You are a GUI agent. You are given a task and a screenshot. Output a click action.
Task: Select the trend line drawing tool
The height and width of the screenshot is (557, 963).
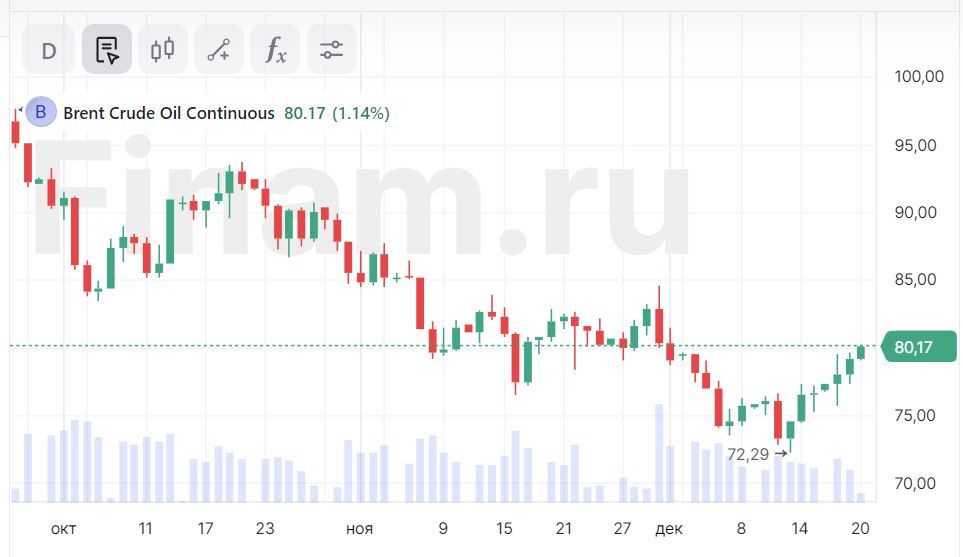click(219, 50)
